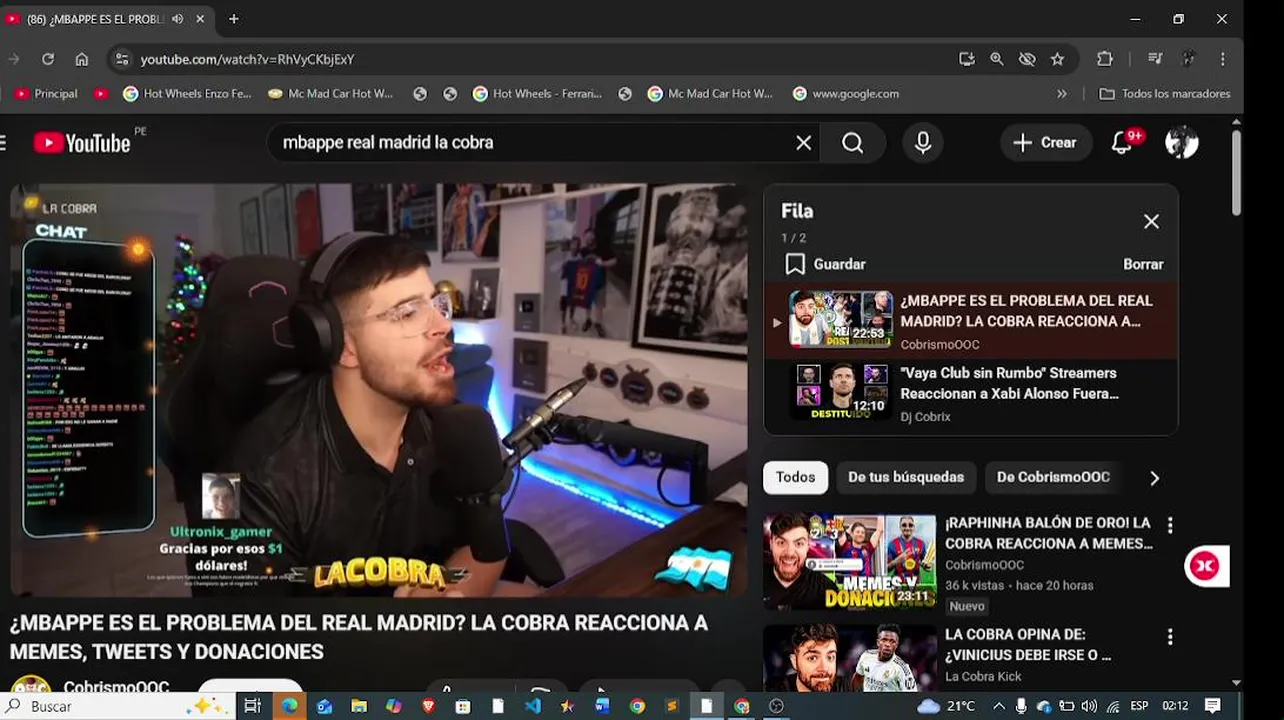Install app icon in address bar

coord(966,59)
